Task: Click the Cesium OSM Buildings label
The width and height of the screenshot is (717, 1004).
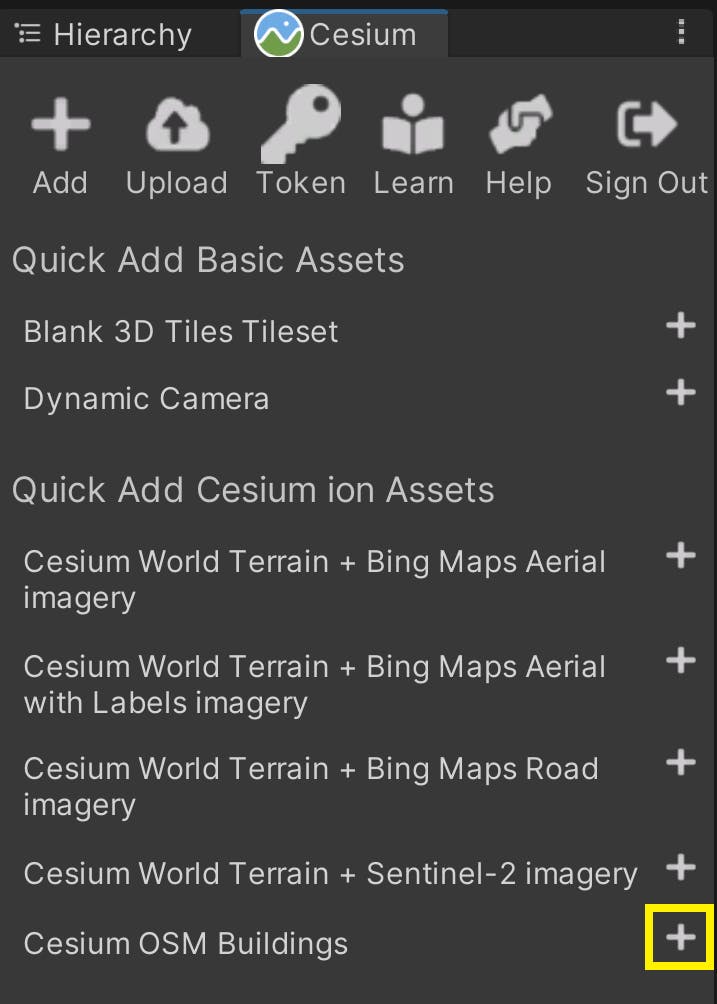Action: pos(185,943)
